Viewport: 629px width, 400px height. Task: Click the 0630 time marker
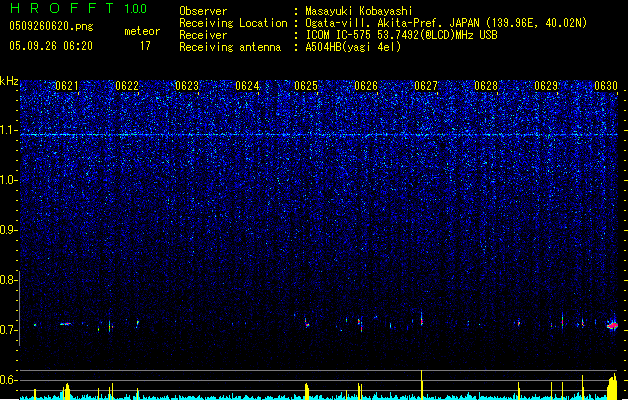(606, 86)
